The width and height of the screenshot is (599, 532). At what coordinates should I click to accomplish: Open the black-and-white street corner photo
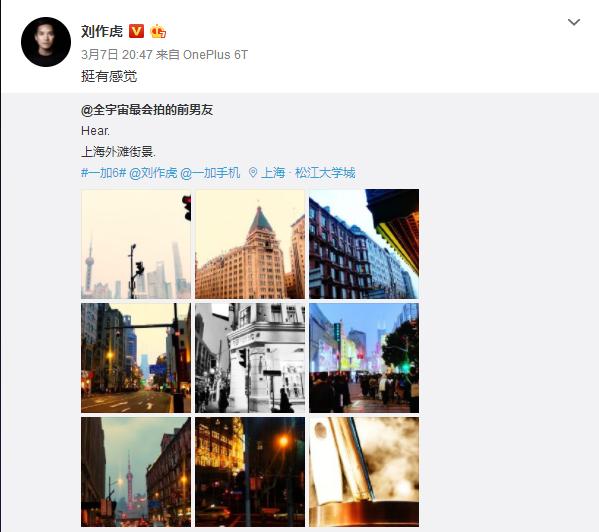(x=250, y=358)
